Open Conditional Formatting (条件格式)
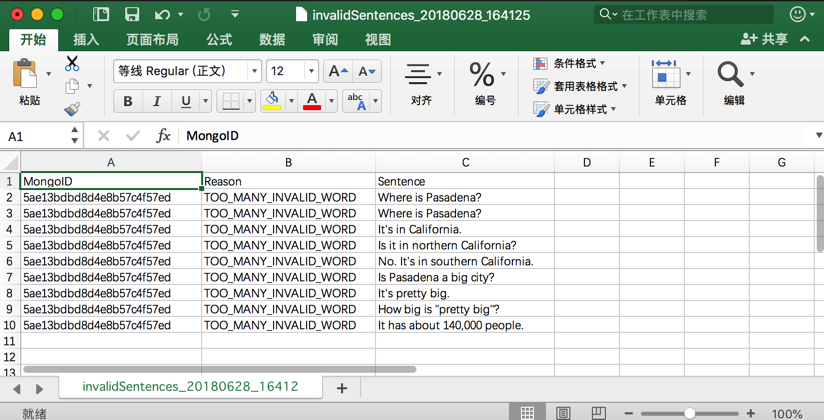824x420 pixels. pos(569,63)
